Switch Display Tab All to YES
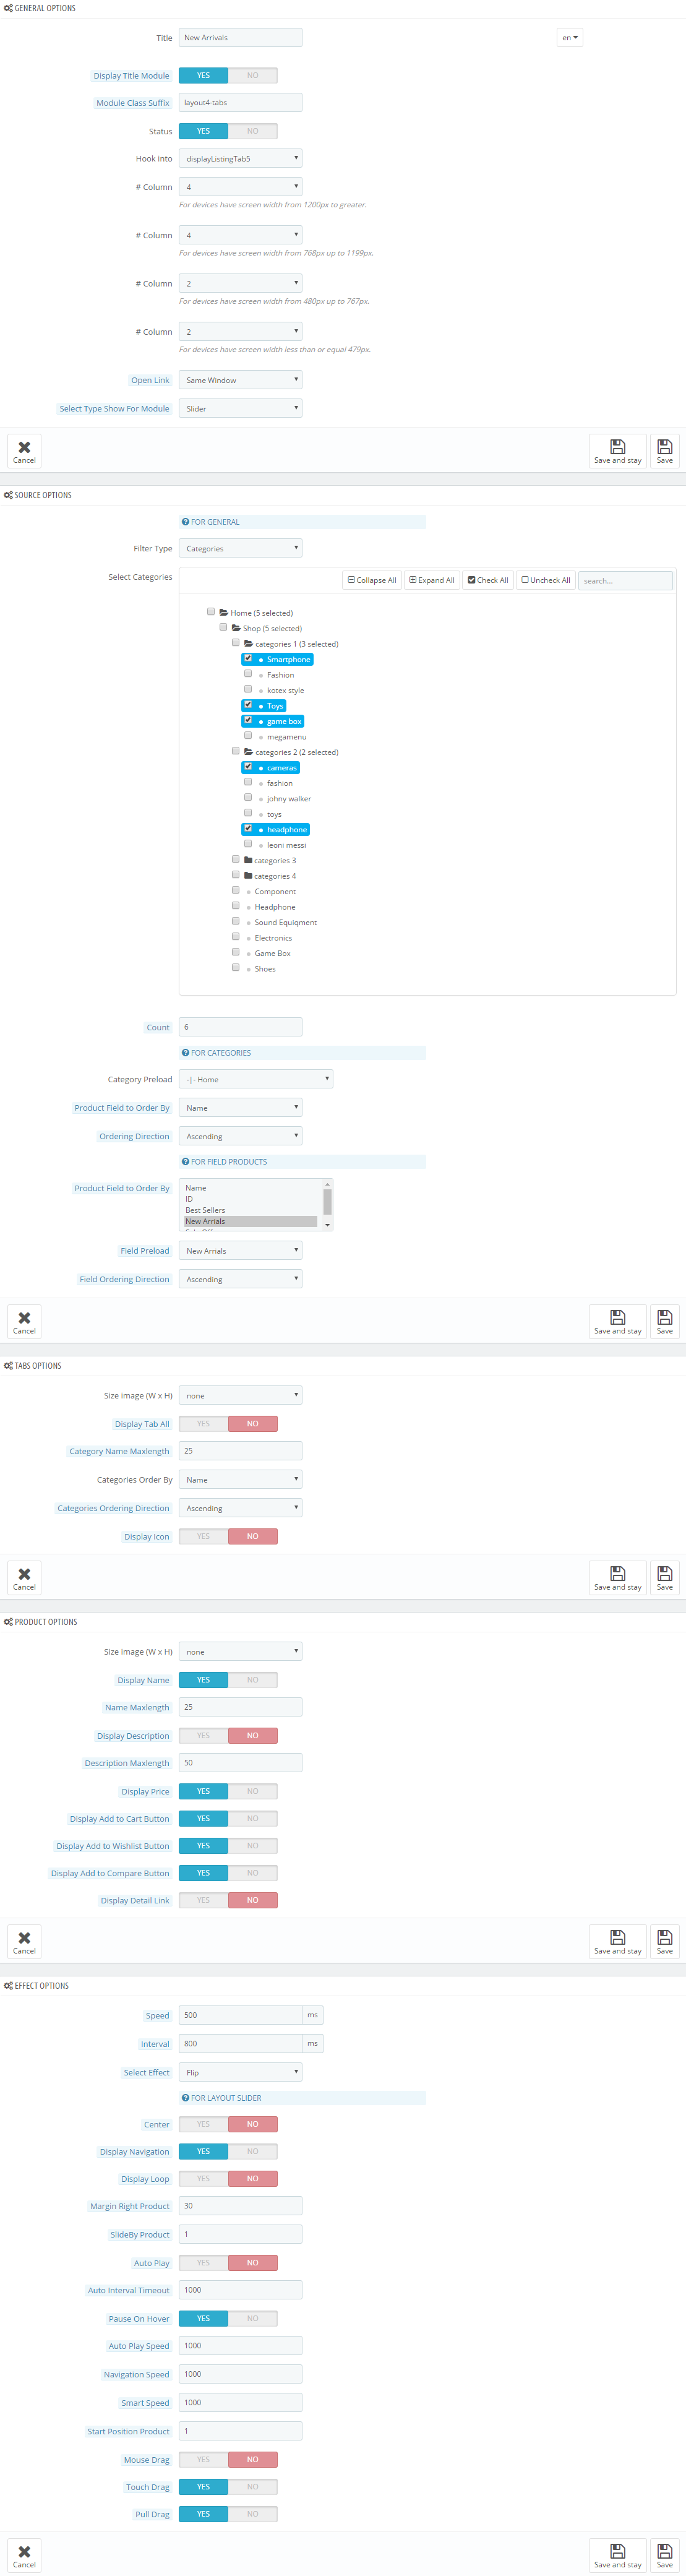Screen dimensions: 686x2576 (x=203, y=1423)
